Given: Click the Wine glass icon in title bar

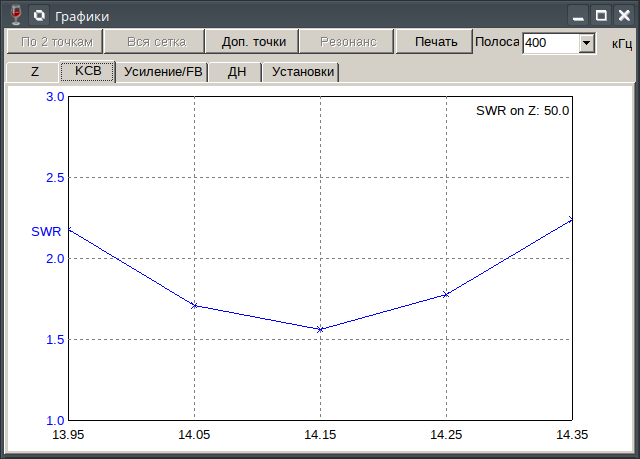Looking at the screenshot, I should coord(16,15).
